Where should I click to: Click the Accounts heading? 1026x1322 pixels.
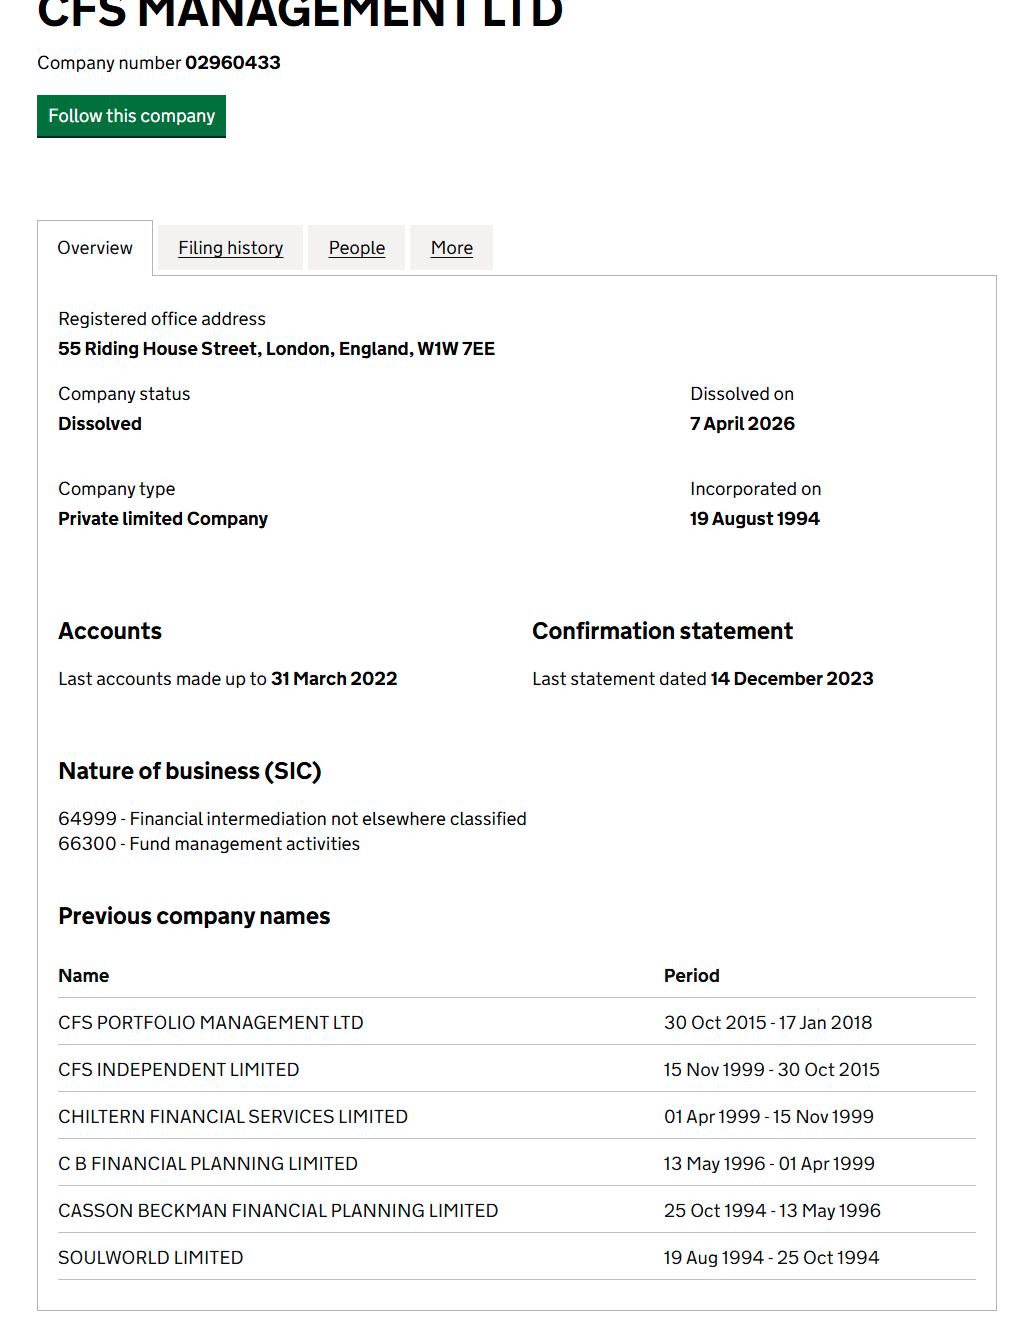(110, 631)
